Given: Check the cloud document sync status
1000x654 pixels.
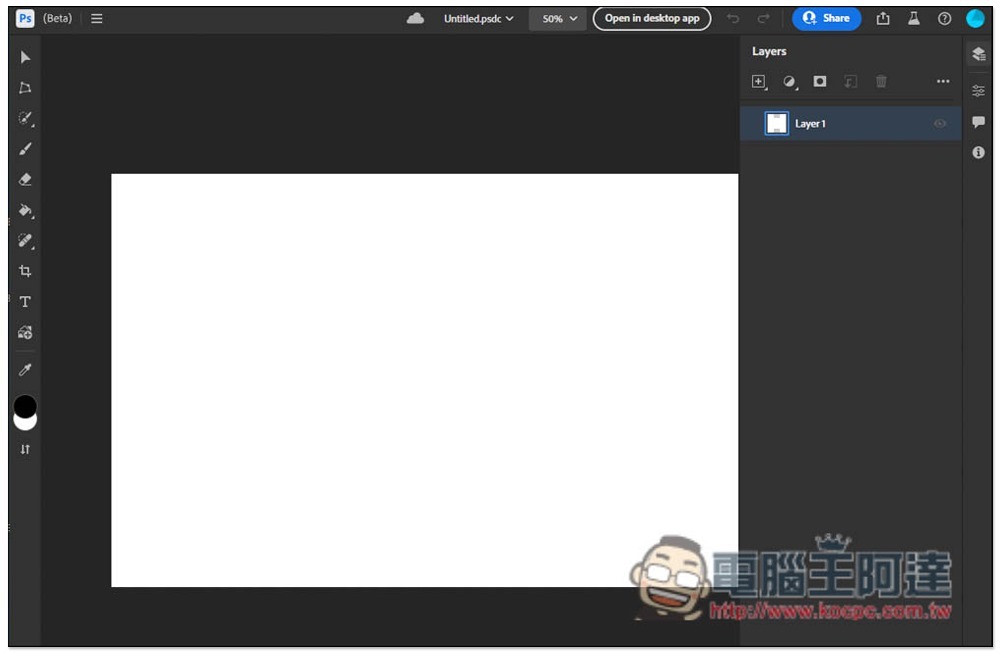Looking at the screenshot, I should [415, 19].
